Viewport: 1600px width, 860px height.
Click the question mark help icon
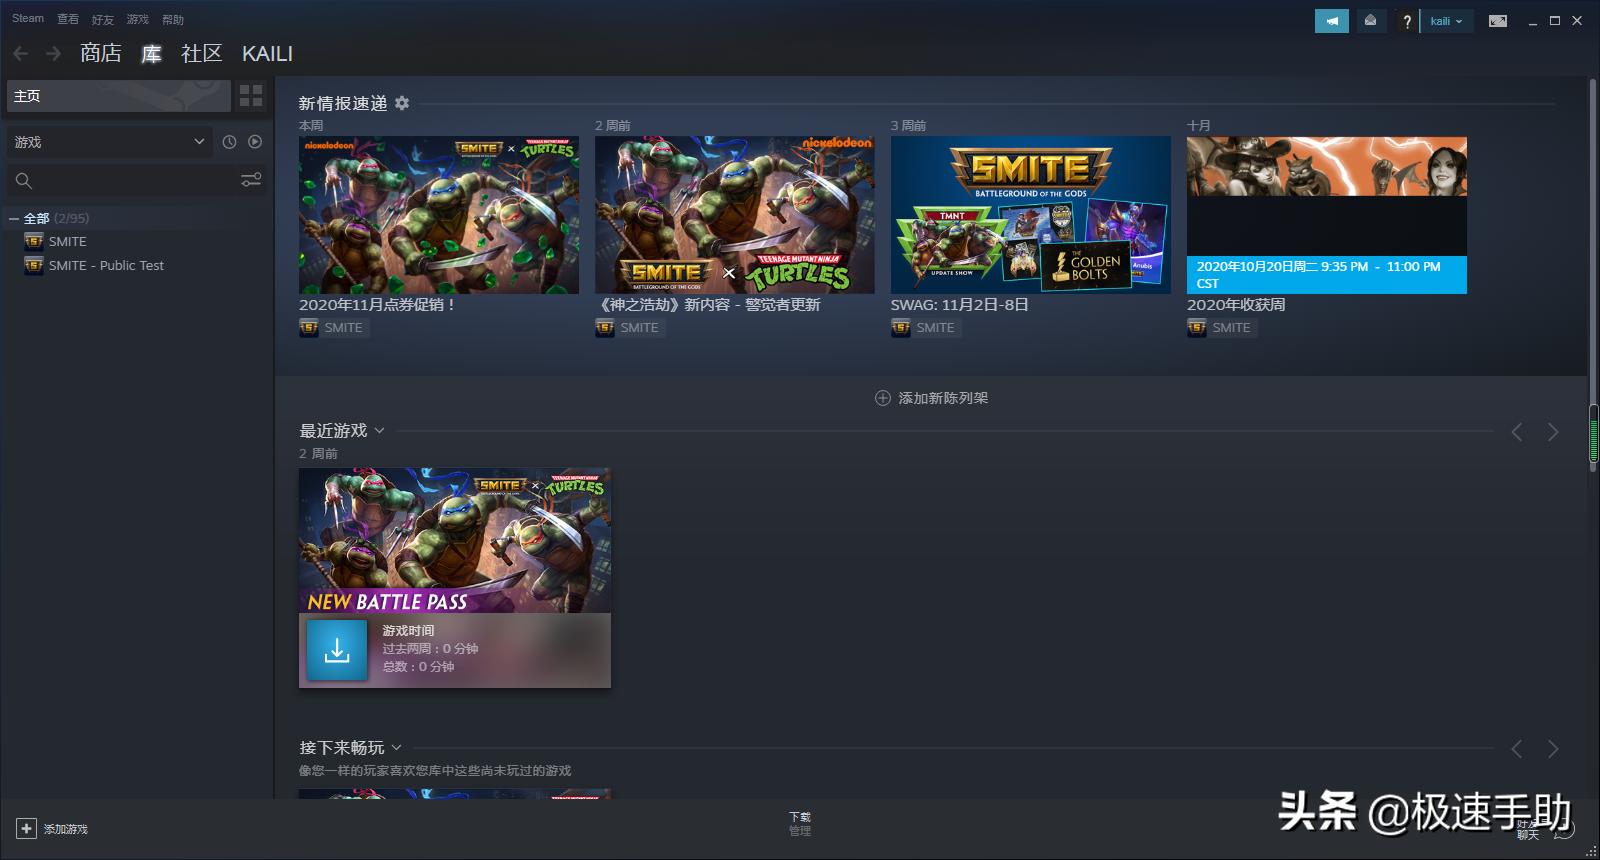point(1406,21)
